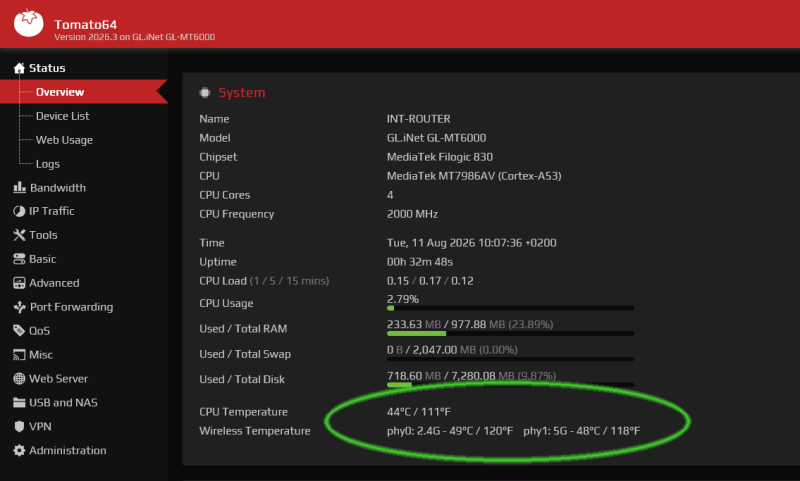Screen dimensions: 800x481
Task: Click the RAM value 233.63 MB / 977.88 MB
Action: click(x=470, y=324)
